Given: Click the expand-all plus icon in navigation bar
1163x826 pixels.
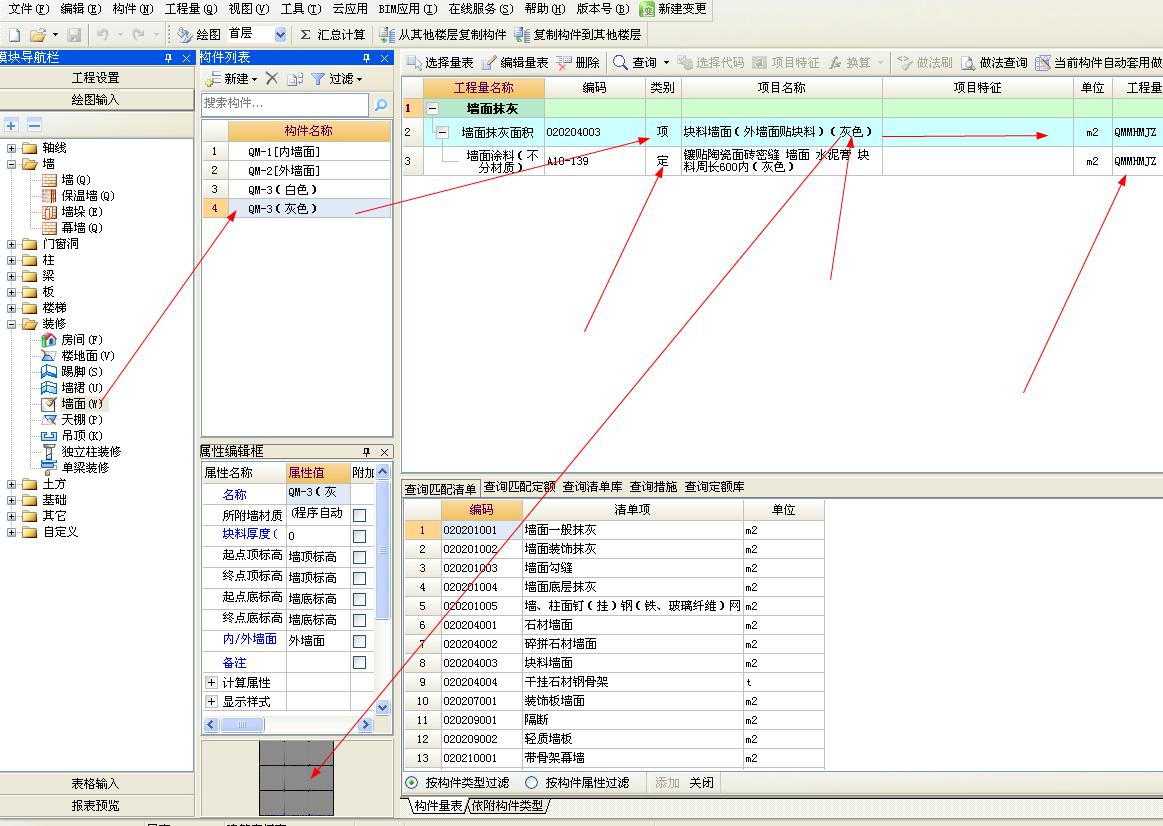Looking at the screenshot, I should [x=11, y=125].
